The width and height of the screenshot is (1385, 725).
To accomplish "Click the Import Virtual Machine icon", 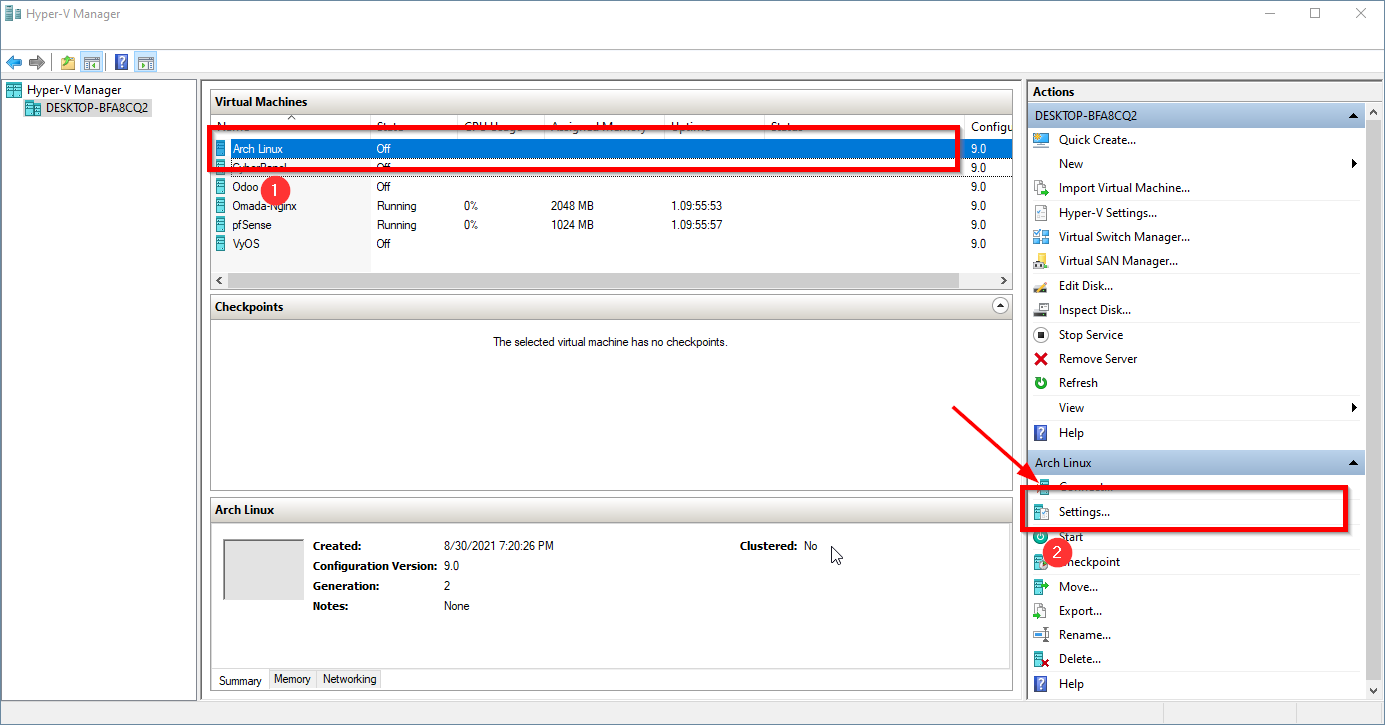I will 1041,188.
